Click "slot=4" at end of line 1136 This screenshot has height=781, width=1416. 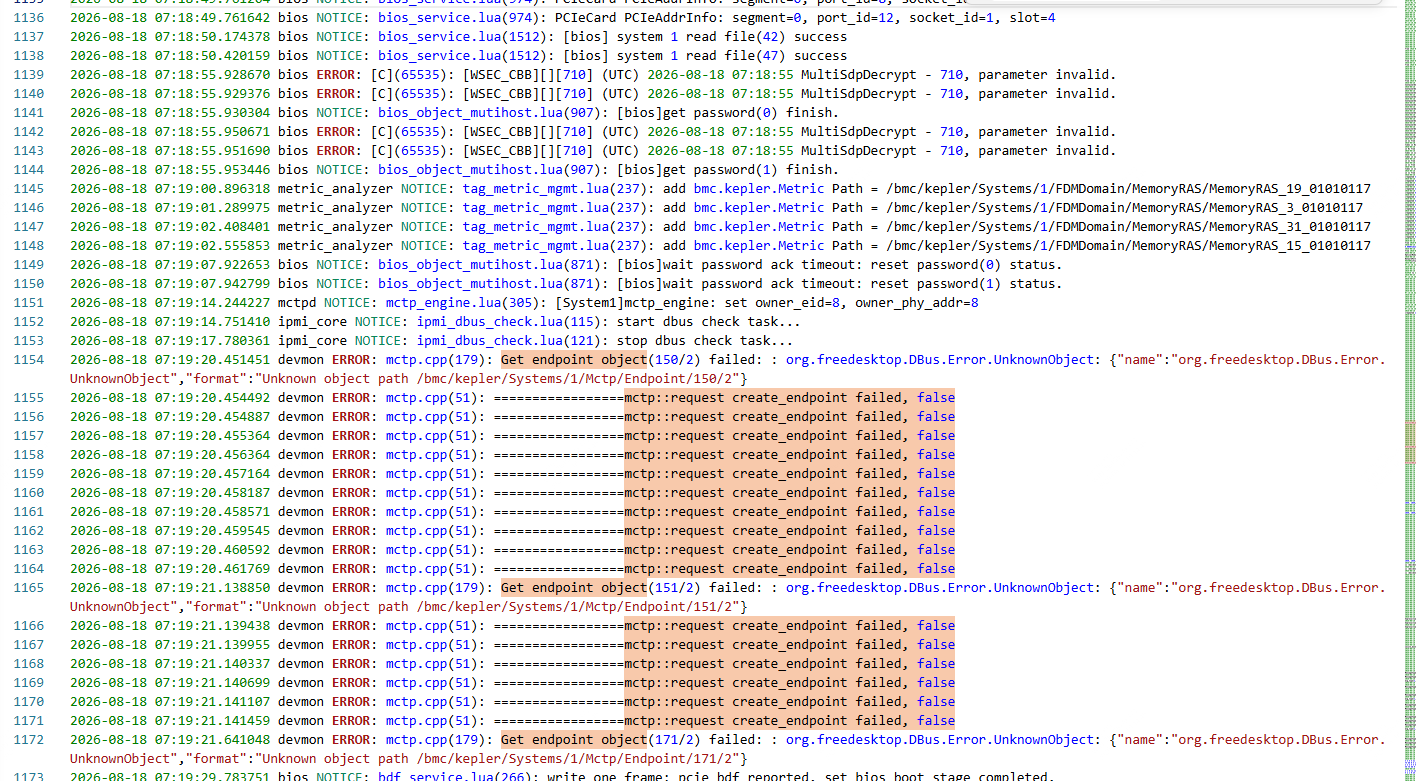click(1032, 18)
